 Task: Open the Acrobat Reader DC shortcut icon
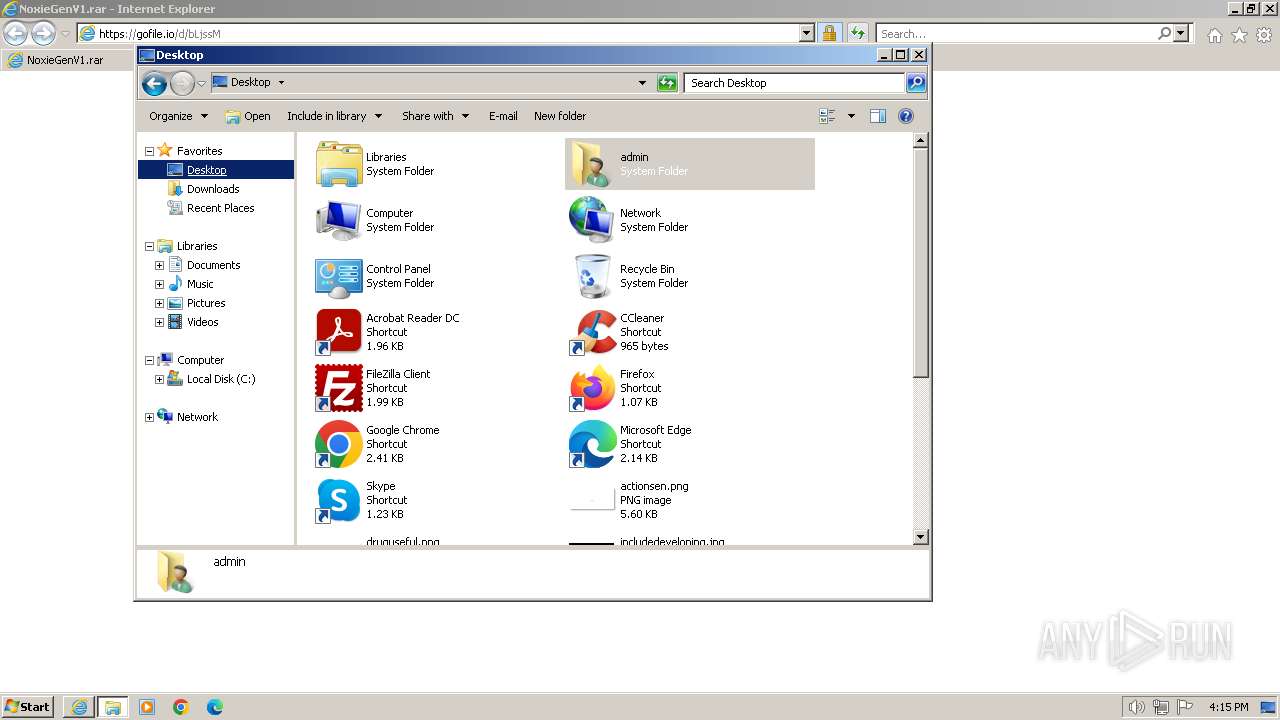coord(339,331)
